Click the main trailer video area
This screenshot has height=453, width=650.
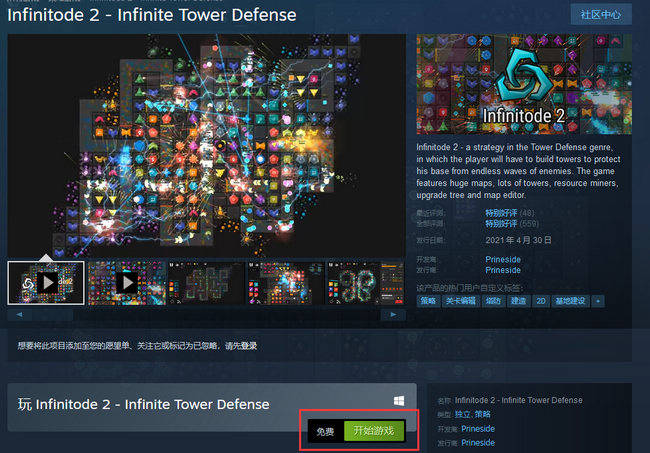pyautogui.click(x=206, y=146)
